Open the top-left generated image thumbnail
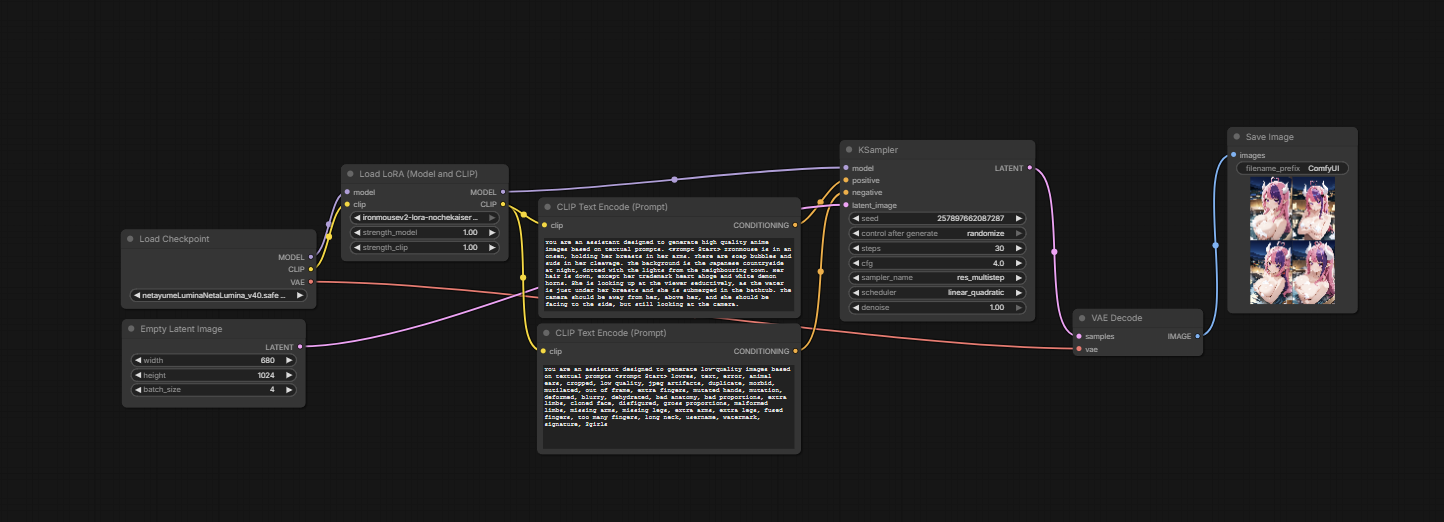Screen dimensions: 1444x522 (1270, 210)
